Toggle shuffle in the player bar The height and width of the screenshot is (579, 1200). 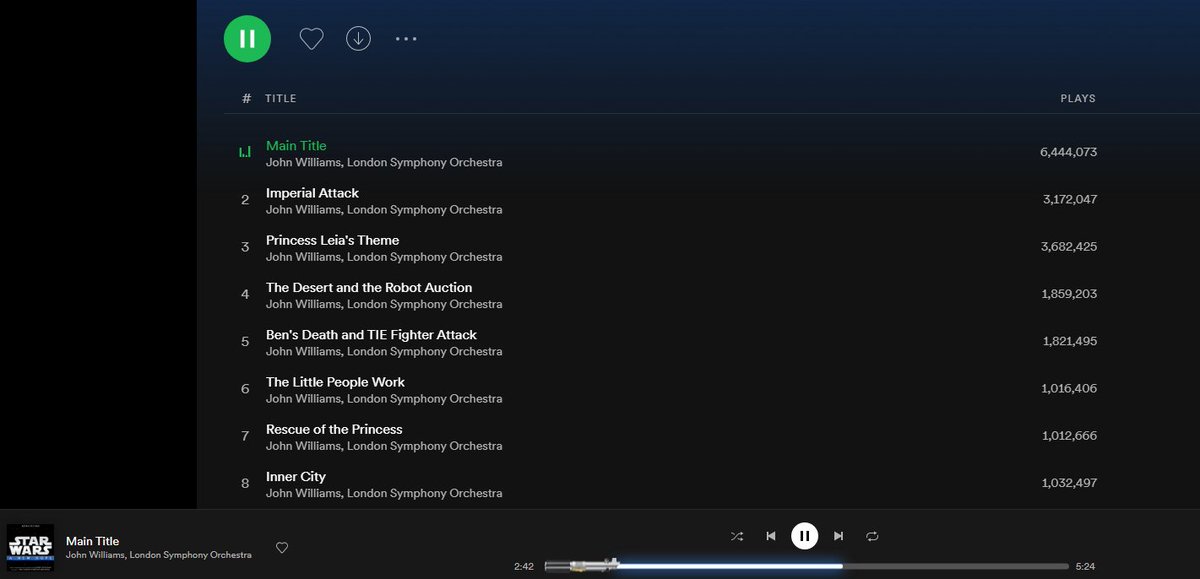pos(737,536)
